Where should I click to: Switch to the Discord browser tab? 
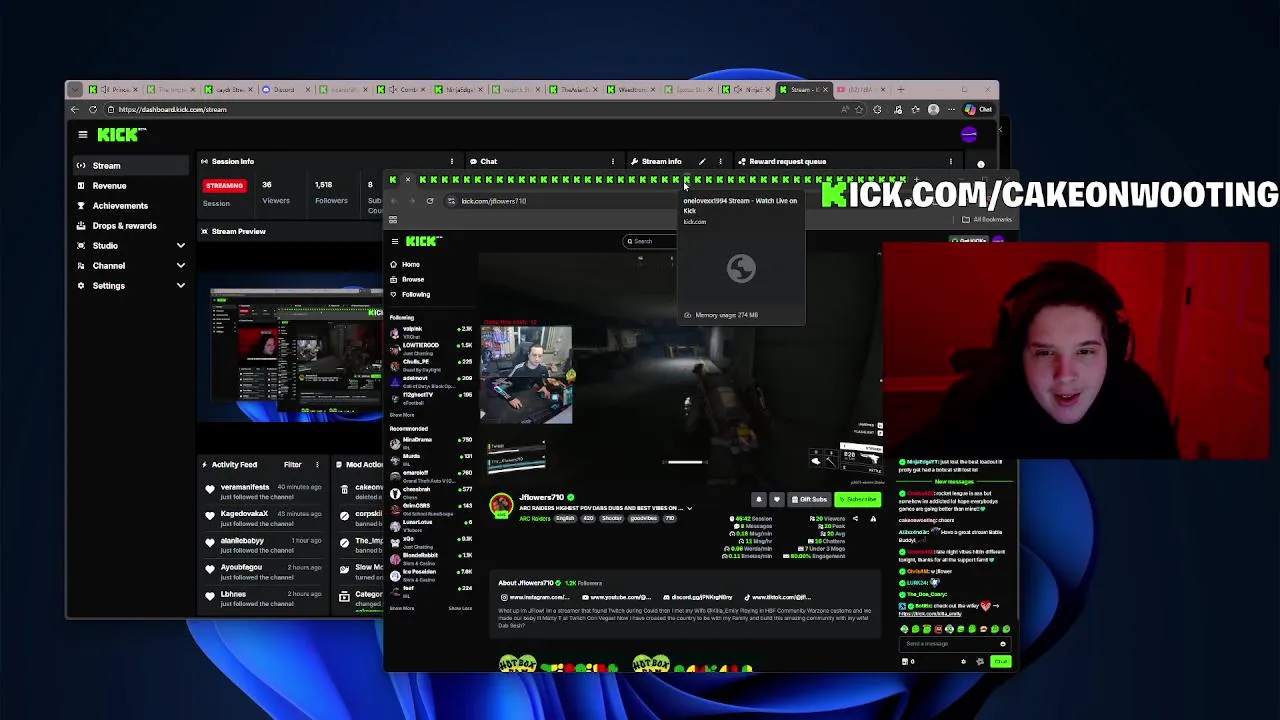[284, 89]
